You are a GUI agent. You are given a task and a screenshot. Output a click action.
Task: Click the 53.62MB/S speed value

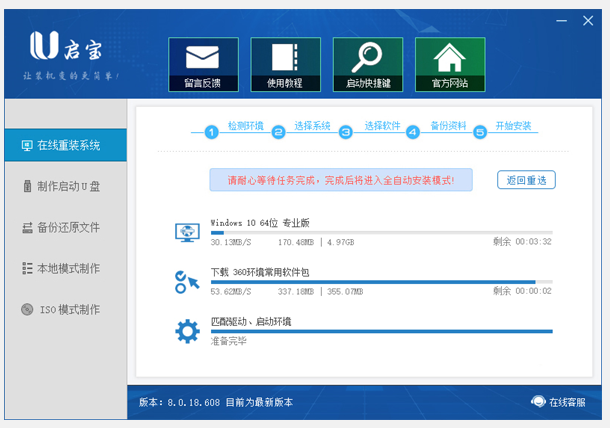(x=231, y=291)
